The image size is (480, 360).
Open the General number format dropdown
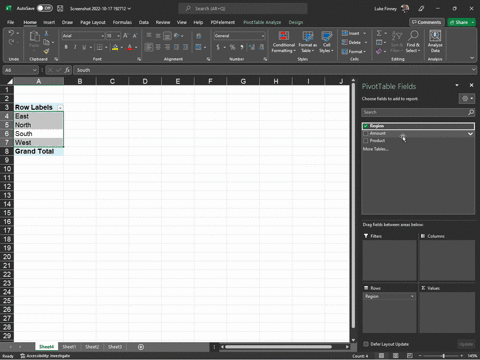click(x=263, y=36)
